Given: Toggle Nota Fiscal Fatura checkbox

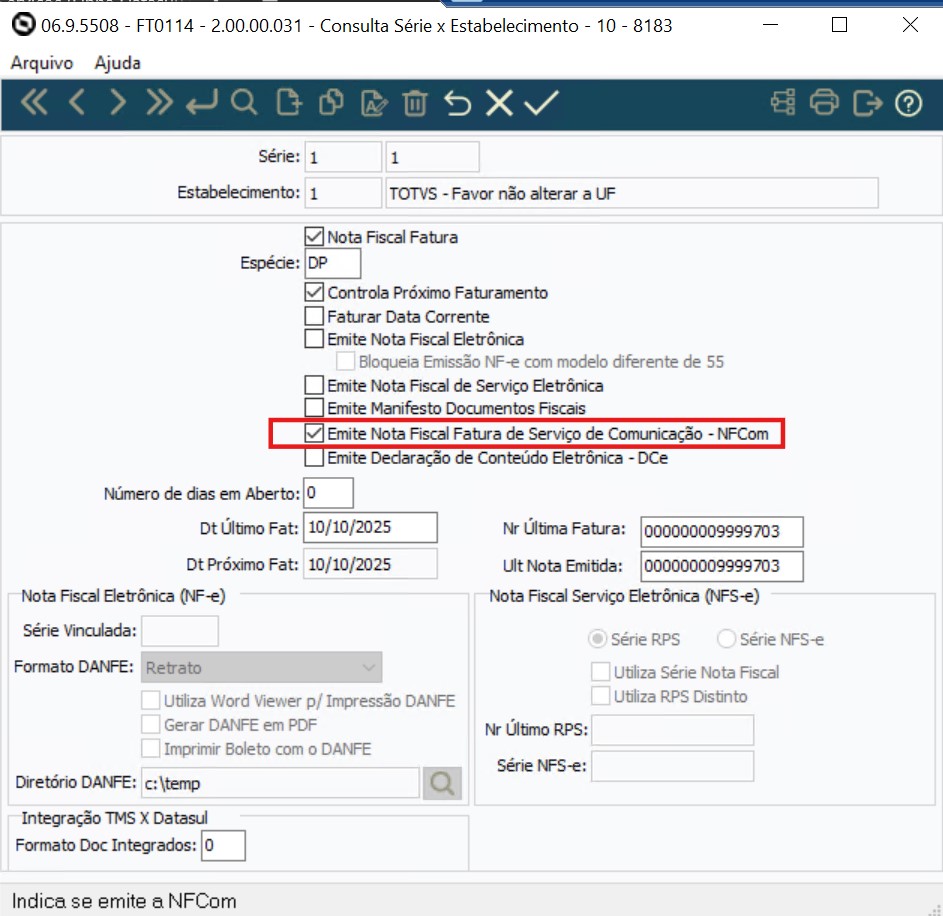Looking at the screenshot, I should (x=314, y=236).
